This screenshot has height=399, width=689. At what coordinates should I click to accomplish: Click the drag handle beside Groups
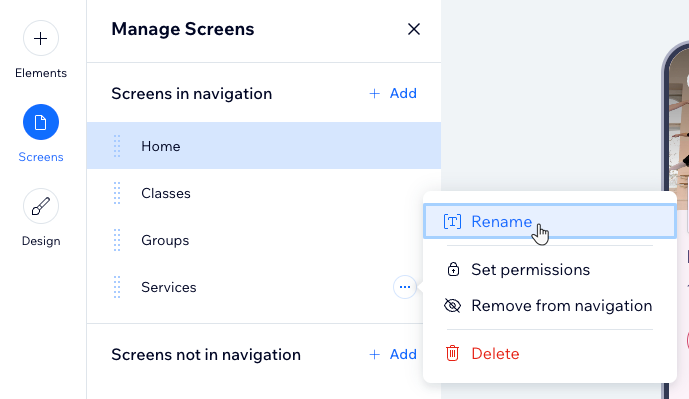[117, 240]
